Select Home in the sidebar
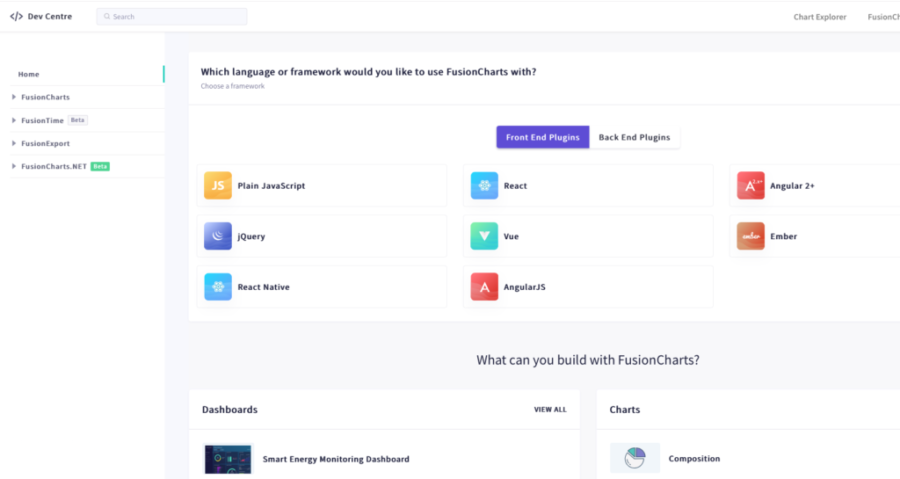Screen dimensions: 900x479 pos(29,74)
